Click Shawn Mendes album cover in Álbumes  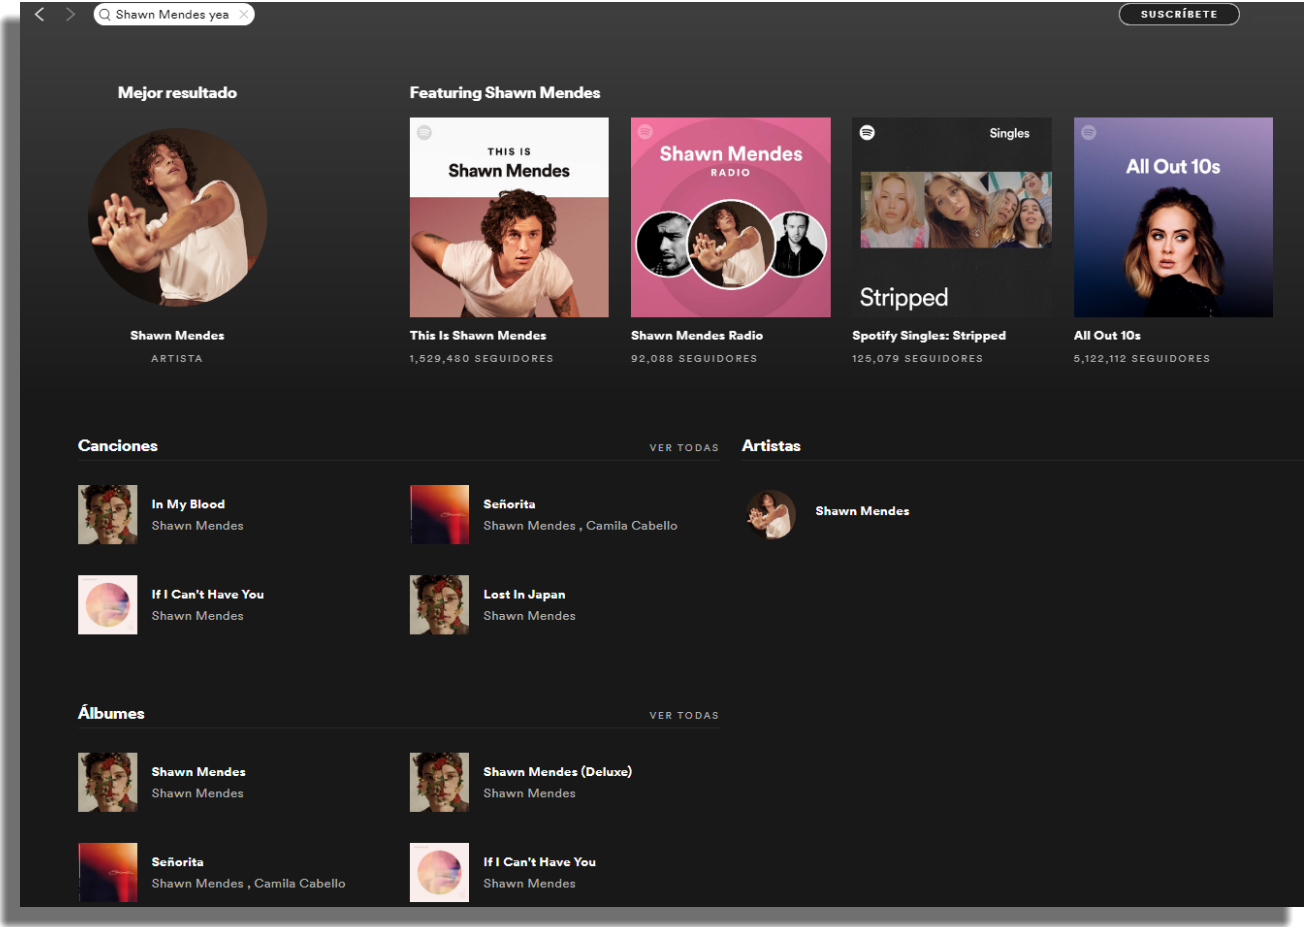[108, 782]
